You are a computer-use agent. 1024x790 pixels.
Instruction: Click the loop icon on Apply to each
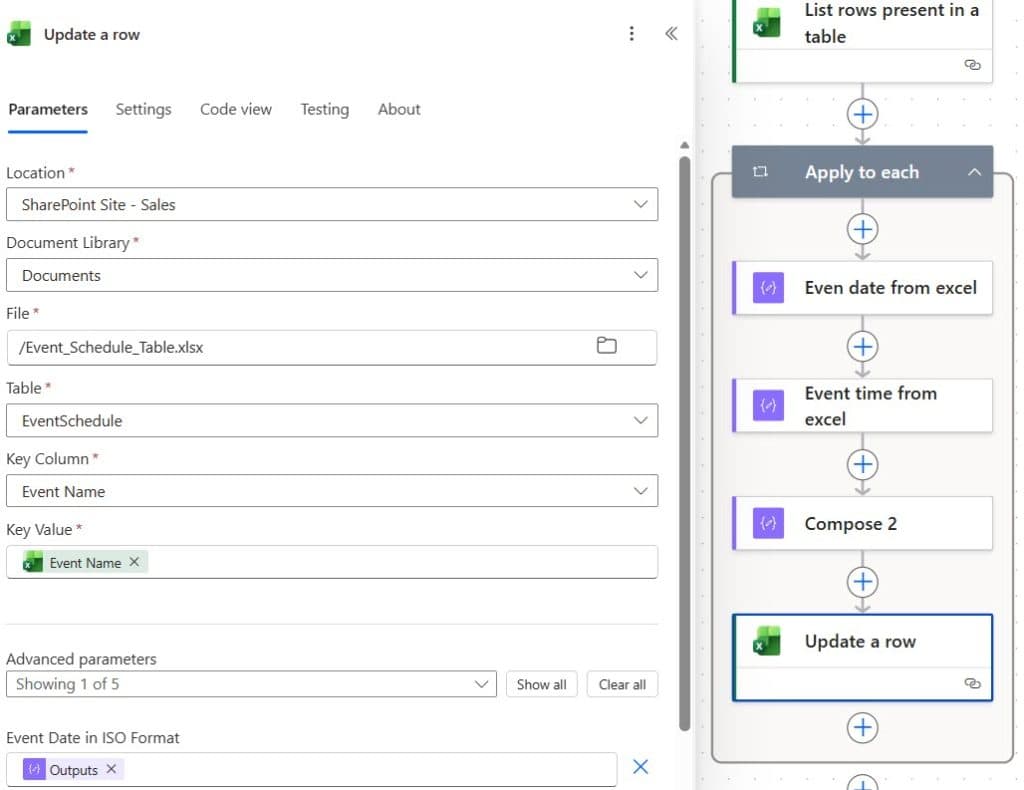coord(760,172)
